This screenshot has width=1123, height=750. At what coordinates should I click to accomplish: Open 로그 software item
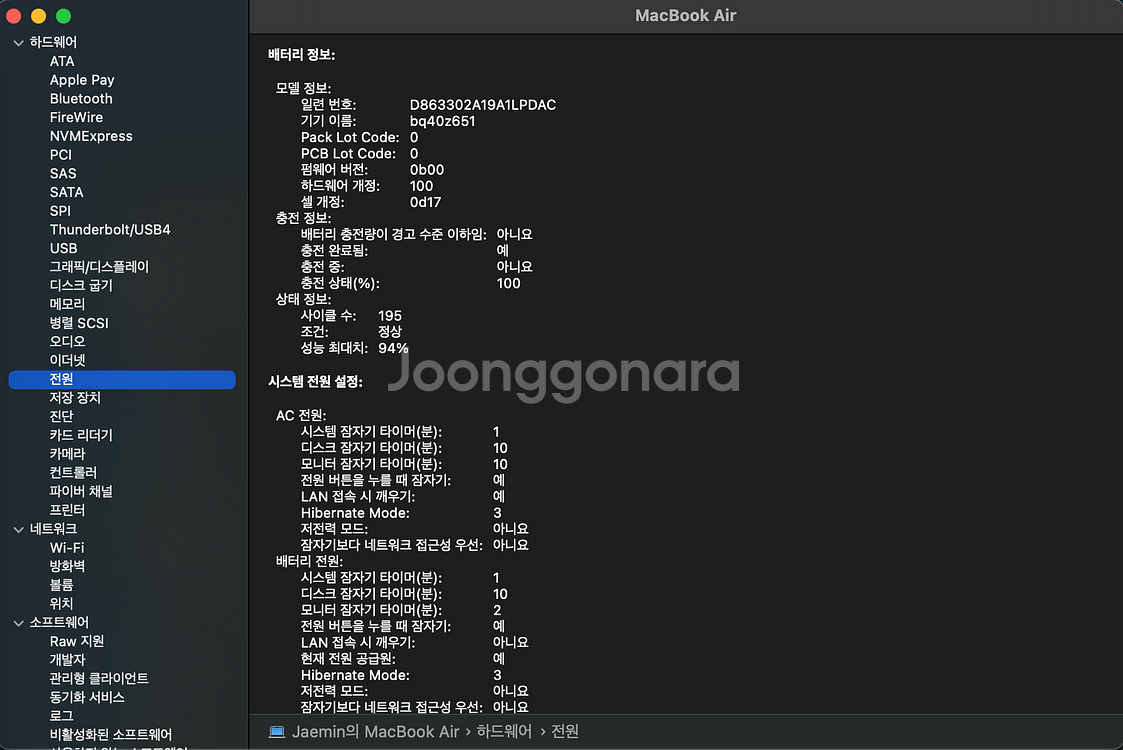(62, 716)
